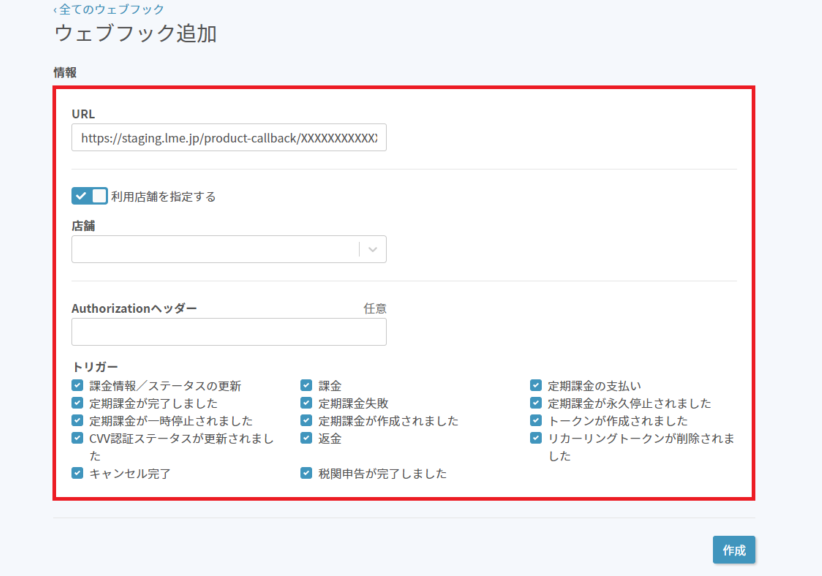The image size is (822, 576).
Task: Uncheck 定期課金の支払い checkbox
Action: pos(536,386)
